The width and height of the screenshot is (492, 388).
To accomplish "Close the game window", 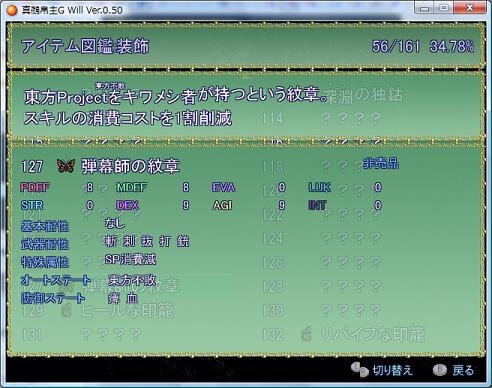I will click(x=470, y=8).
